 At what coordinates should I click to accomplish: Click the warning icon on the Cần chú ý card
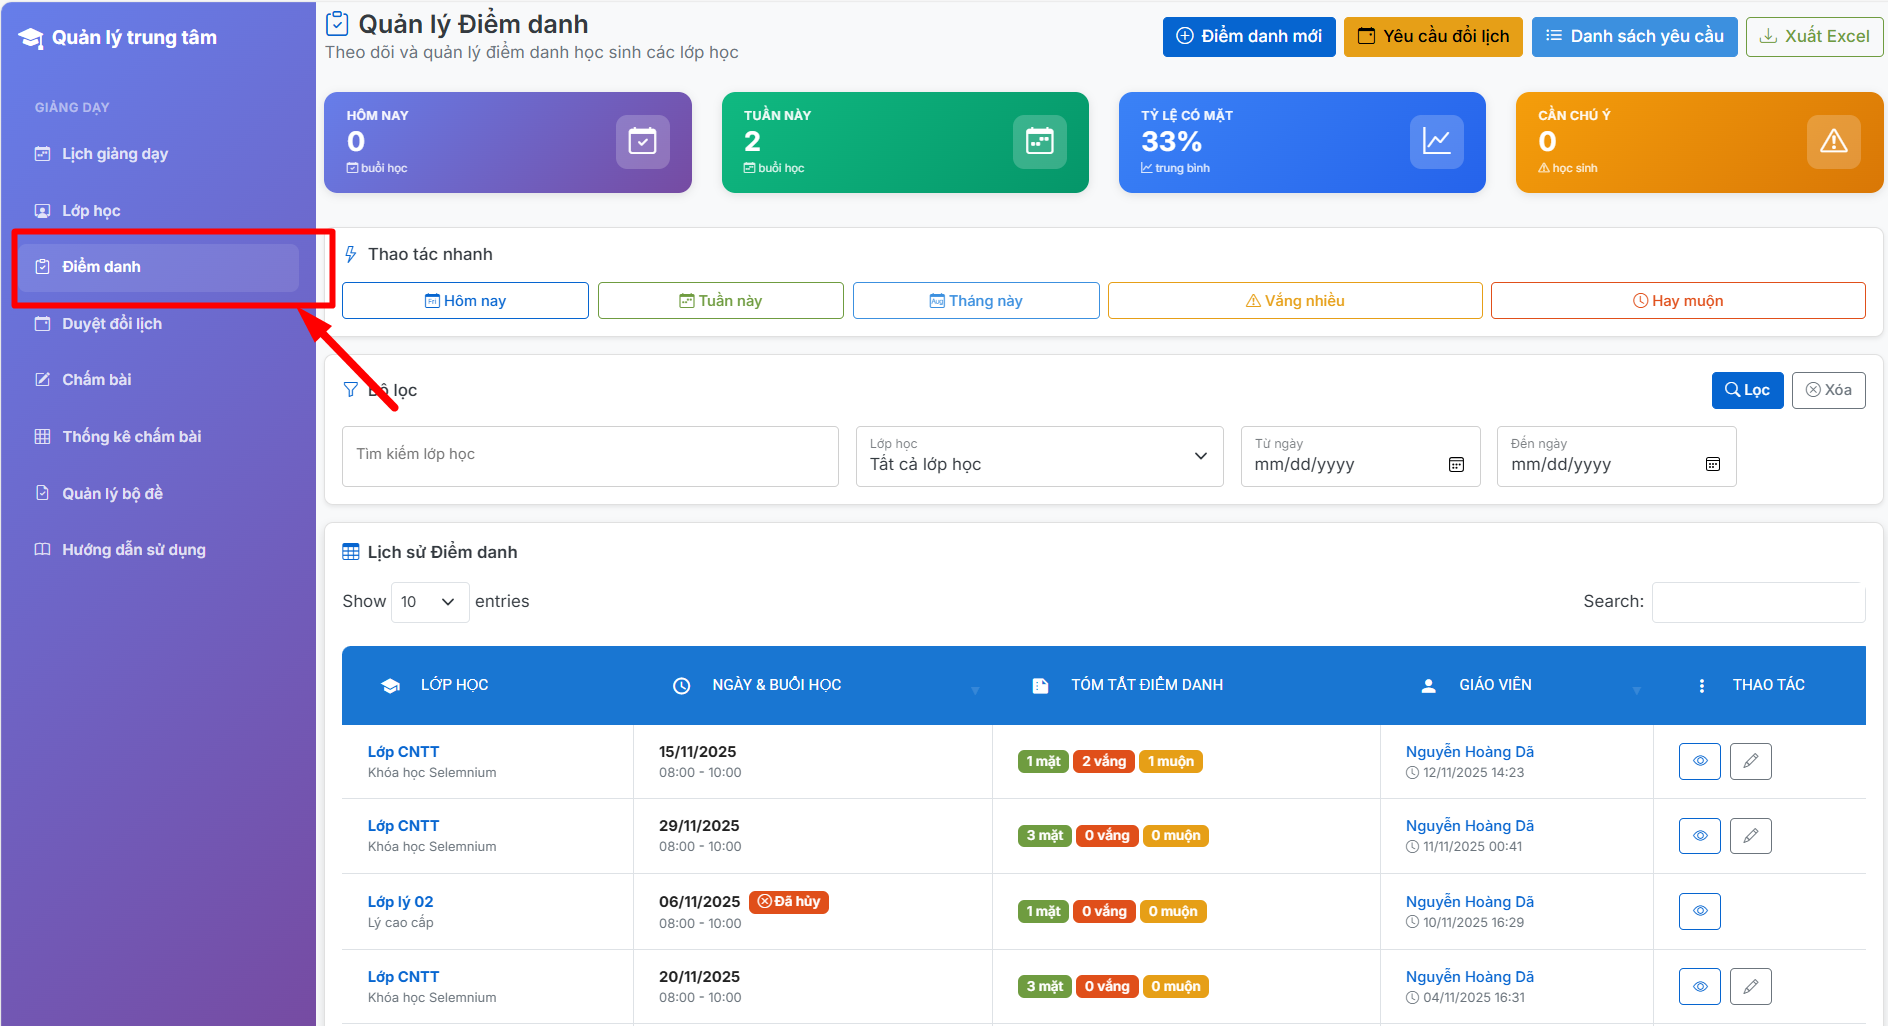[1833, 142]
